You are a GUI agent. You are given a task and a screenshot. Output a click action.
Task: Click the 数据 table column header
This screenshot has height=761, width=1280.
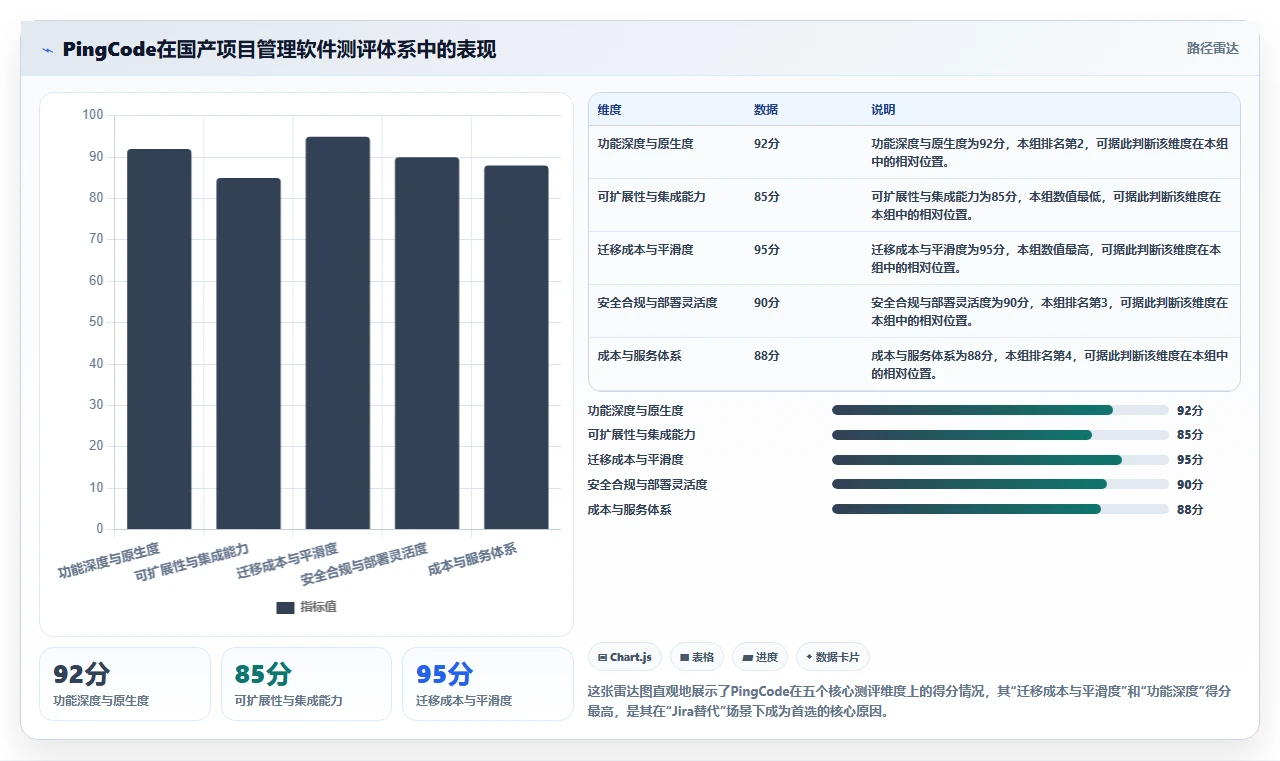coord(766,109)
